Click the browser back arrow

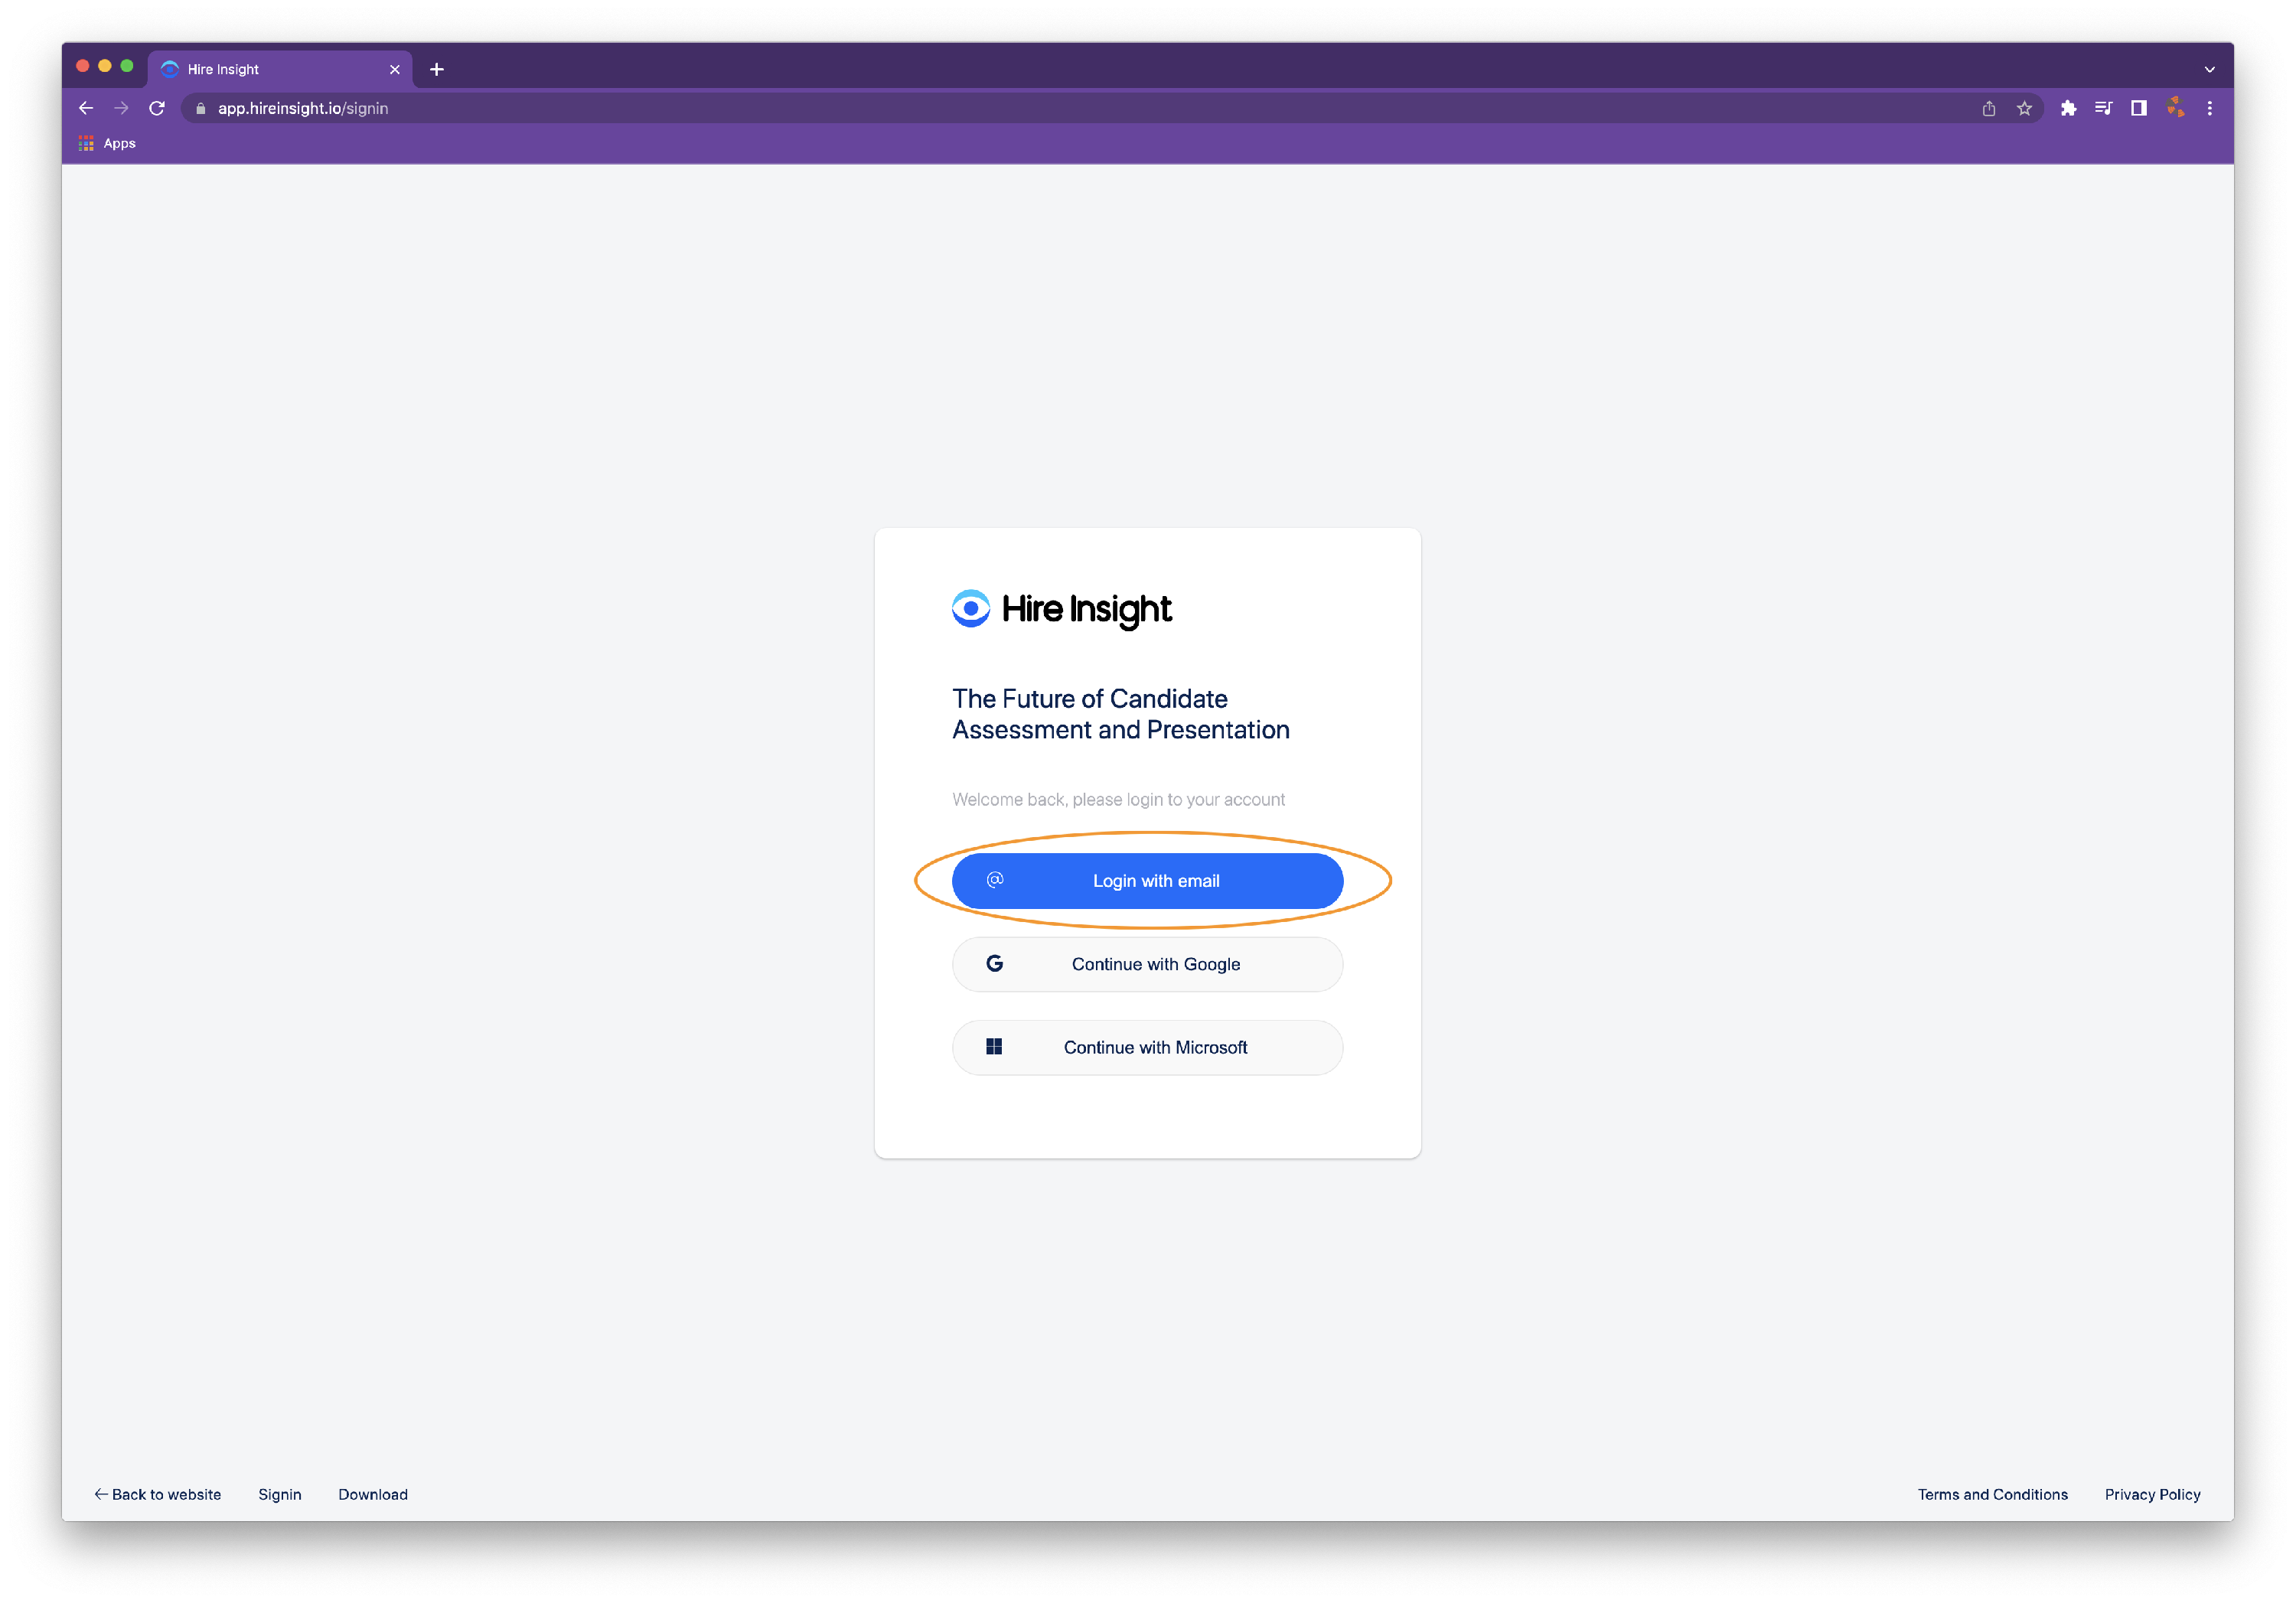[x=86, y=108]
